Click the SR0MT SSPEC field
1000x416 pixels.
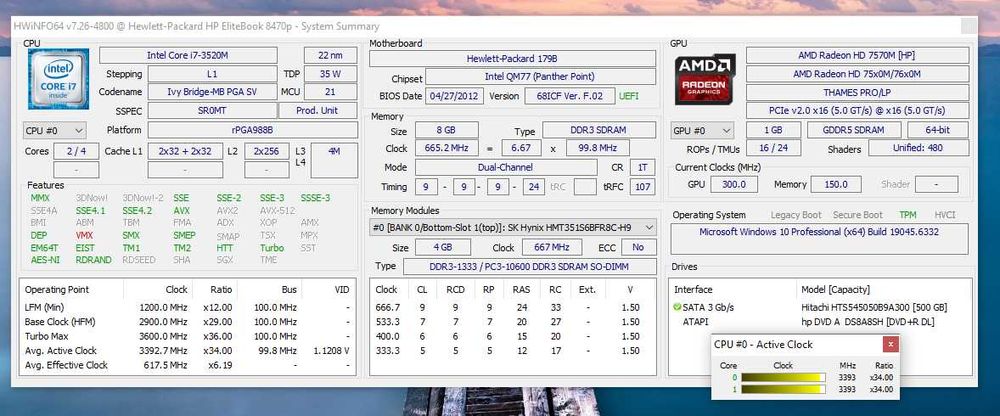pyautogui.click(x=212, y=110)
